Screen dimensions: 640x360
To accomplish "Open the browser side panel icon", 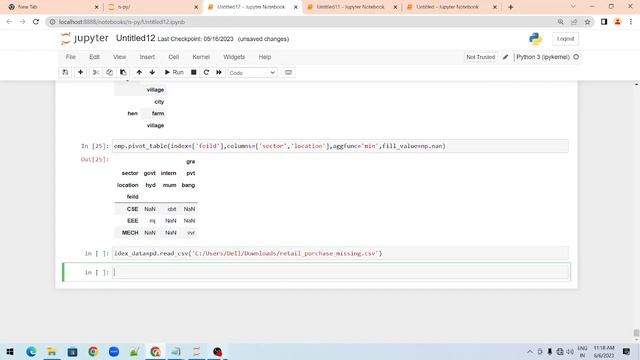I will tap(604, 22).
